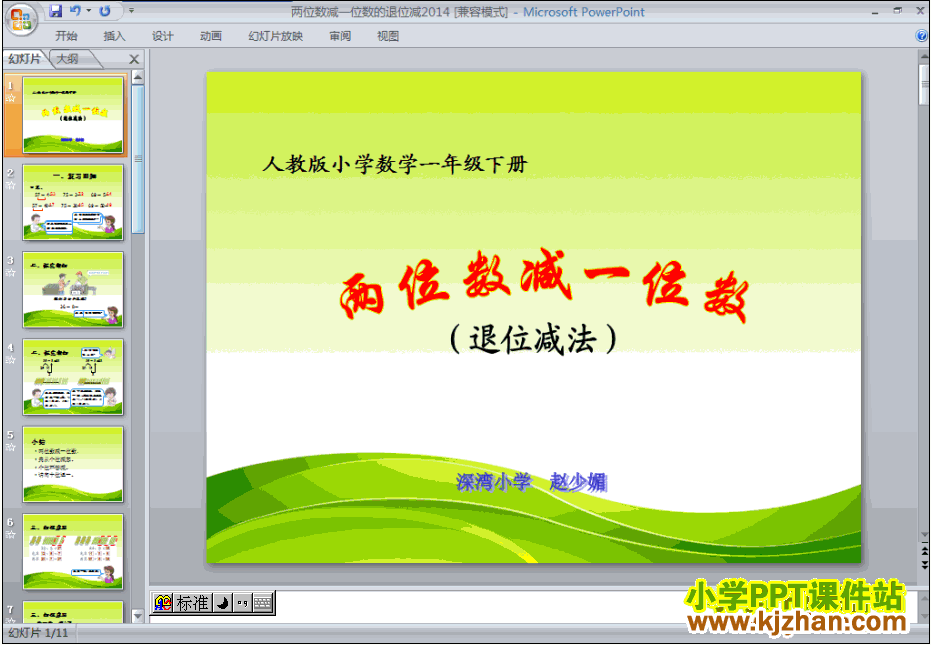Select slide 6 thumbnail
The height and width of the screenshot is (645, 931).
click(73, 551)
